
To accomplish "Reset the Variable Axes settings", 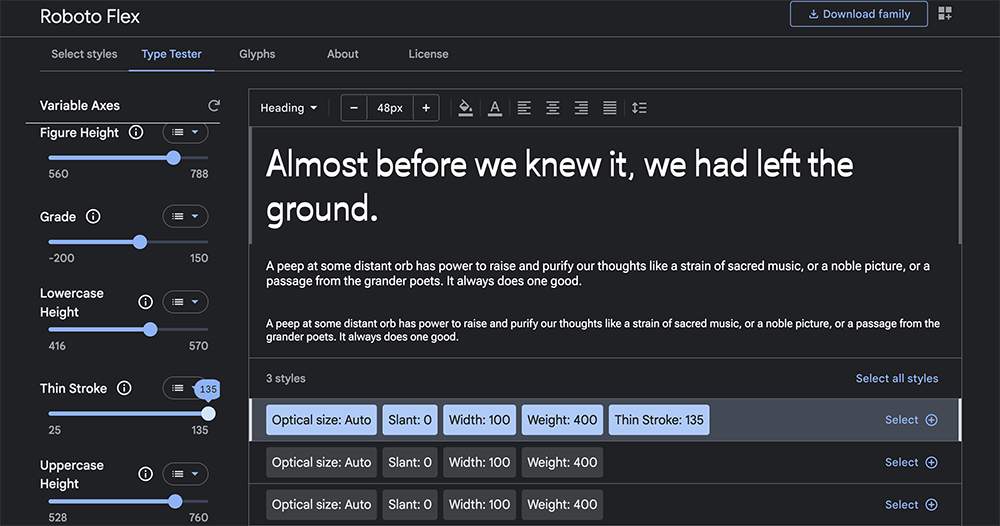I will [213, 106].
